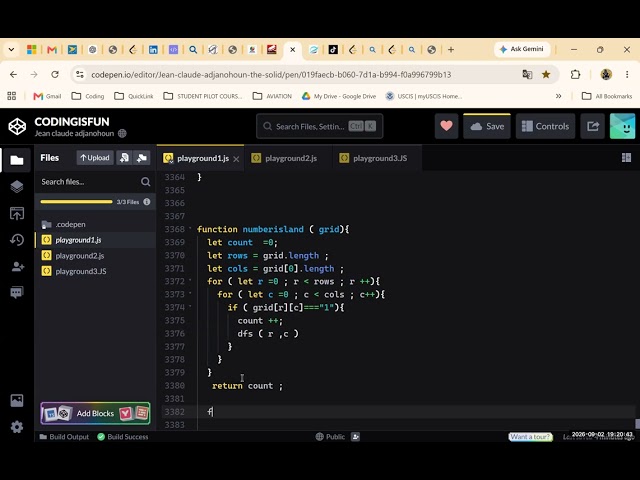Click the share export icon button
The width and height of the screenshot is (640, 480).
point(593,126)
